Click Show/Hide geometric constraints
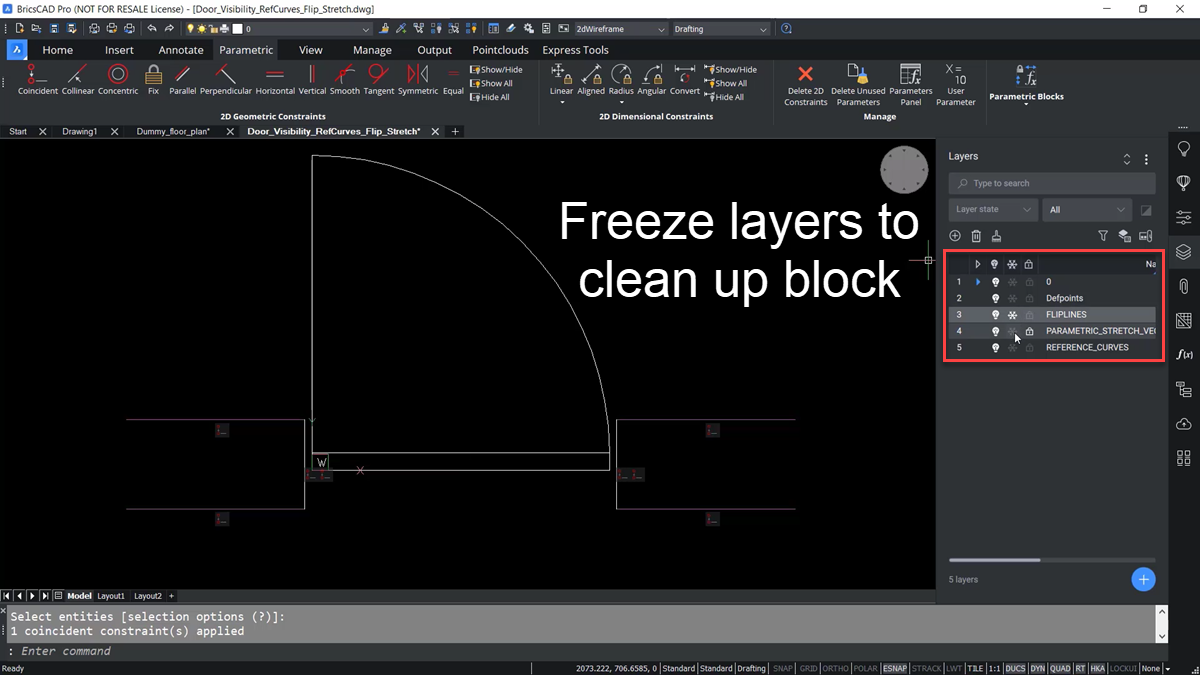Image resolution: width=1200 pixels, height=675 pixels. (x=496, y=70)
